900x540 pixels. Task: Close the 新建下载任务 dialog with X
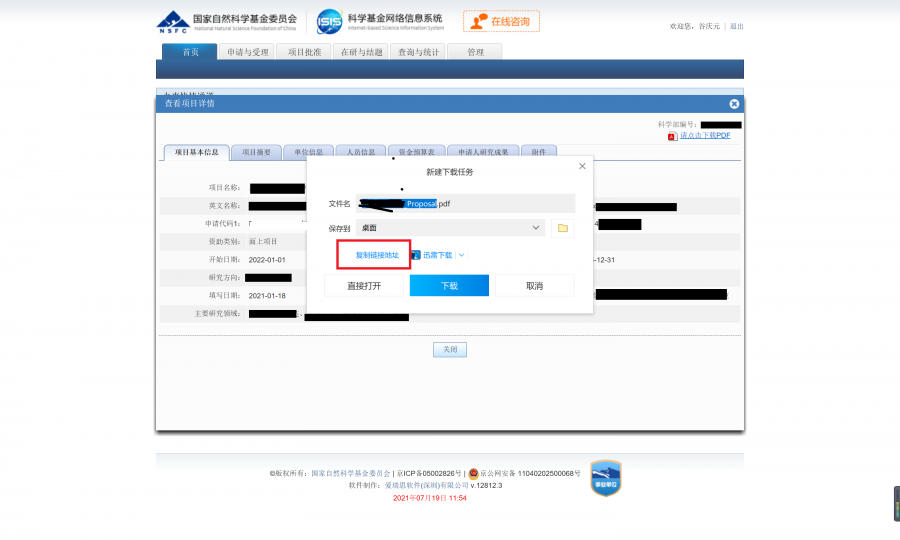582,166
